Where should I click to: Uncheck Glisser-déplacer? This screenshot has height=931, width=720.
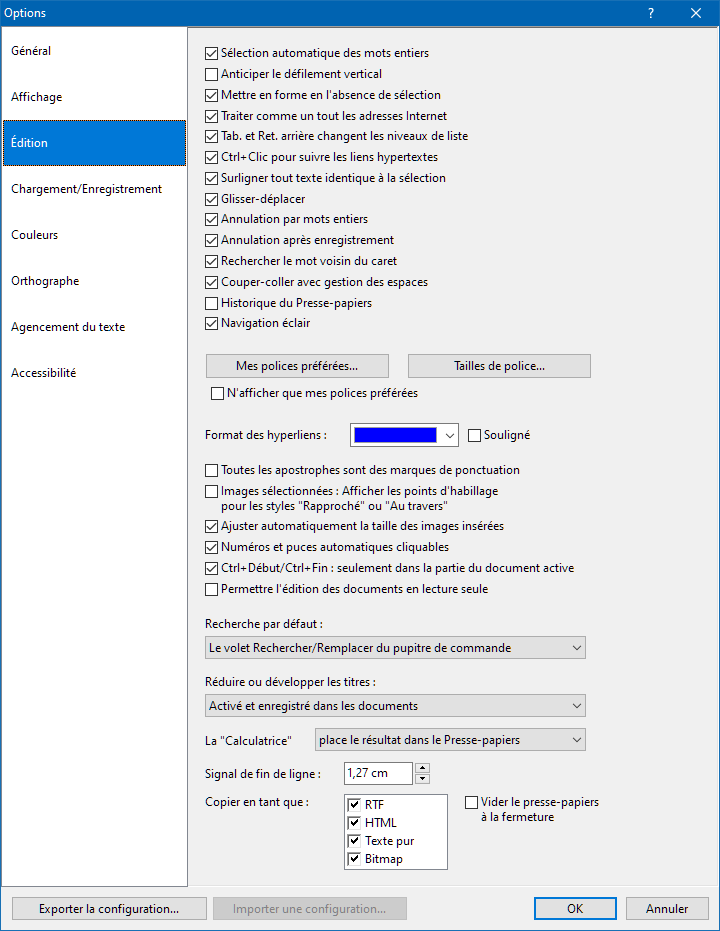point(211,199)
